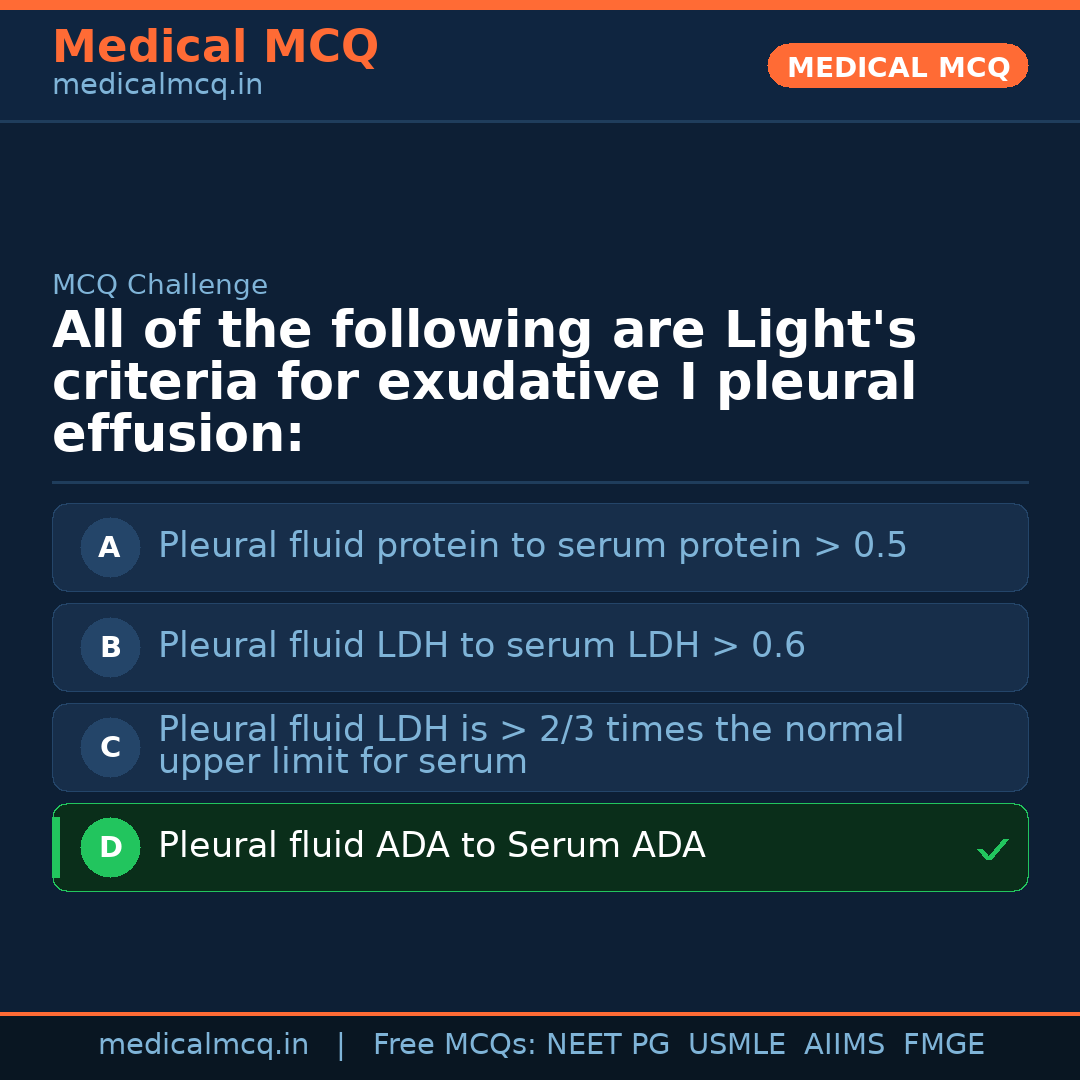Click the orange Medical MCQ header title
This screenshot has height=1080, width=1080.
(x=215, y=47)
